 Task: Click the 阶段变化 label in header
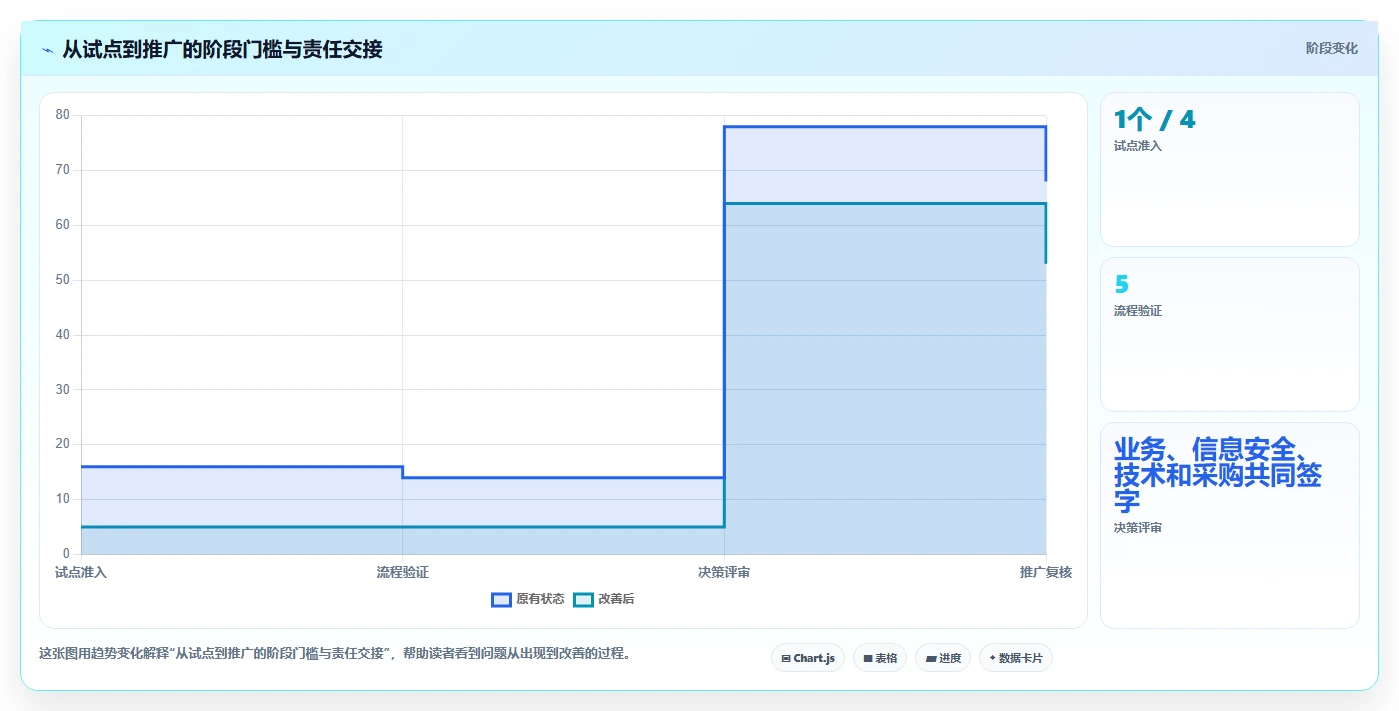click(1332, 48)
